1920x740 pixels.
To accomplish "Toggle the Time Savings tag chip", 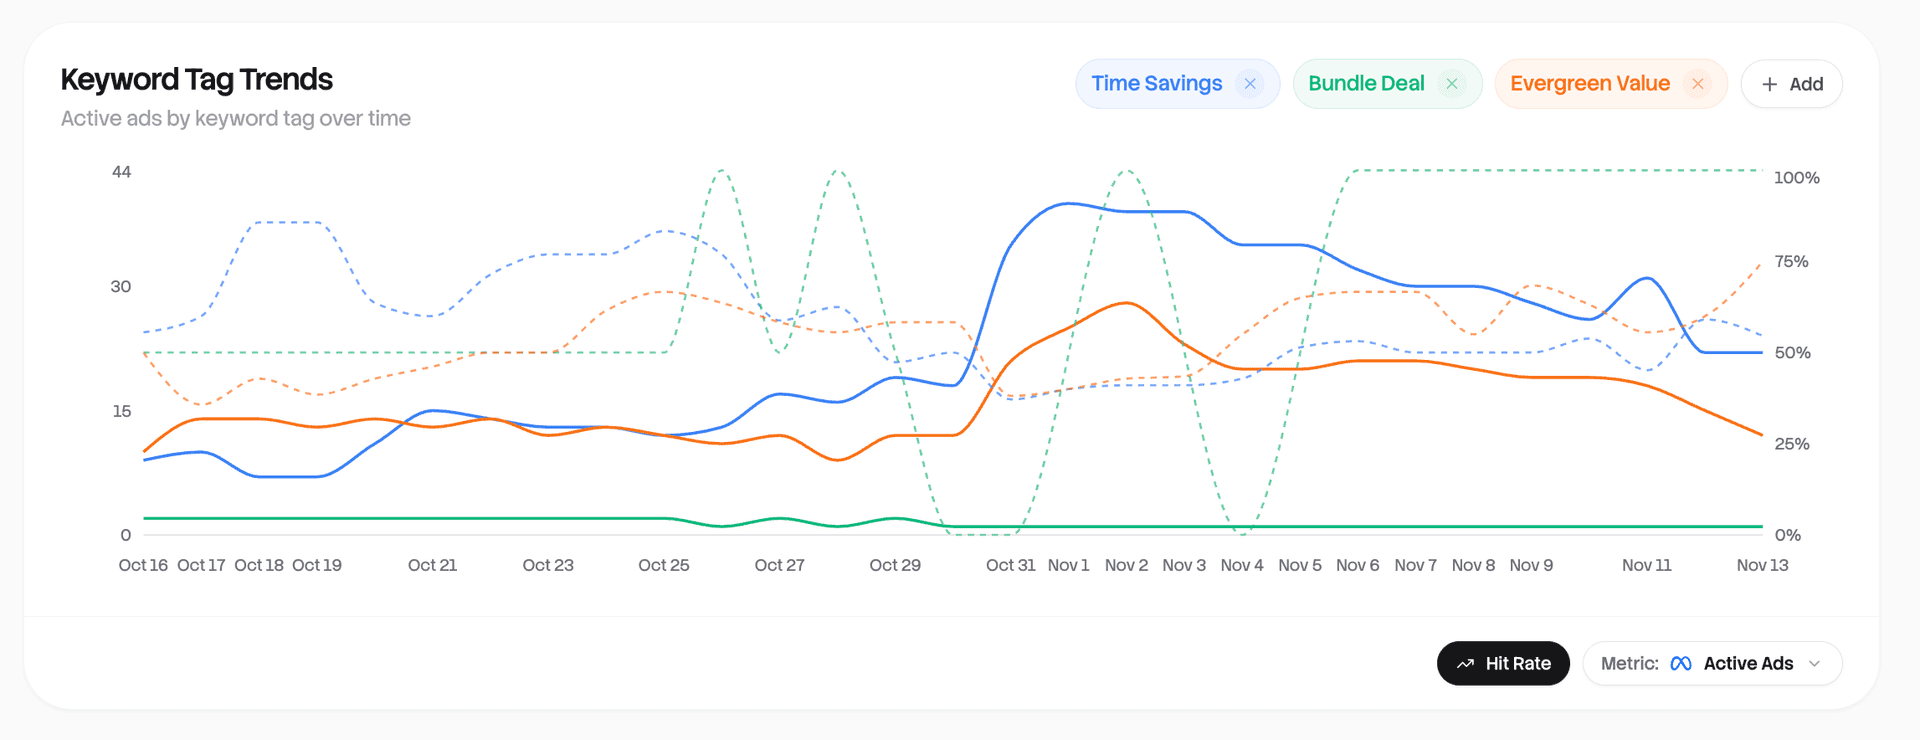I will (1157, 83).
